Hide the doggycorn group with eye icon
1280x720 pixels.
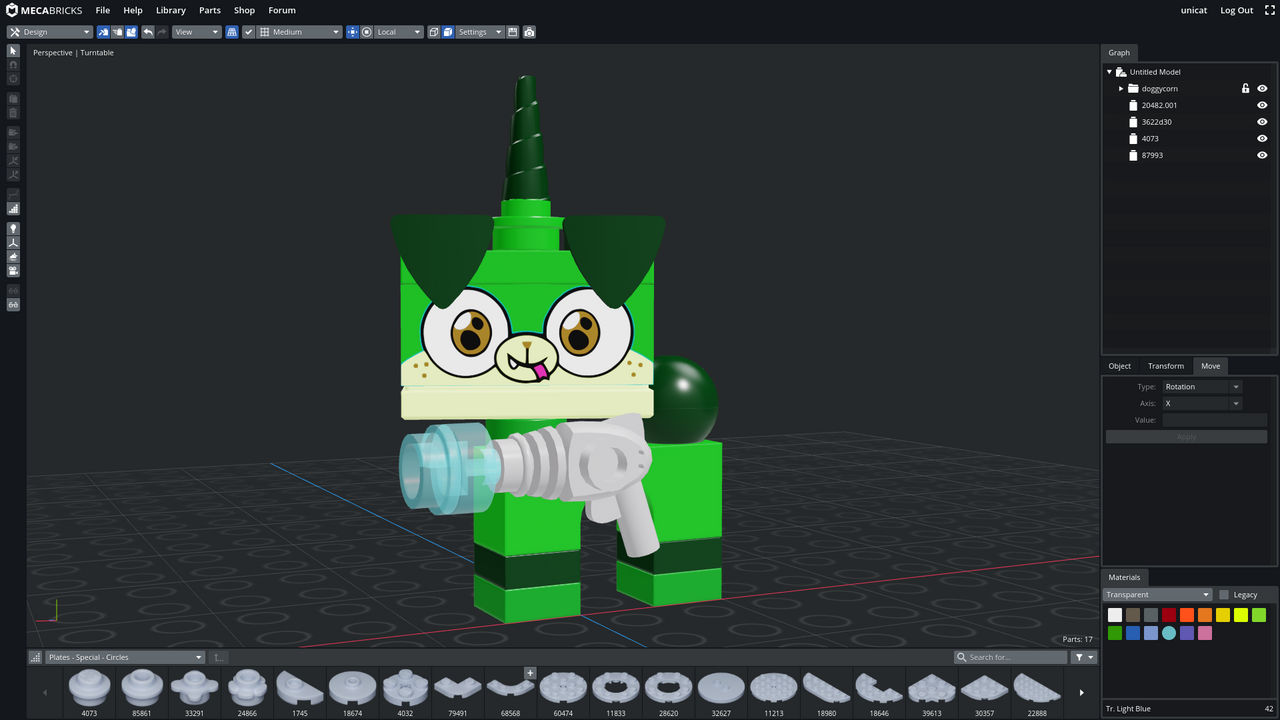click(1262, 89)
